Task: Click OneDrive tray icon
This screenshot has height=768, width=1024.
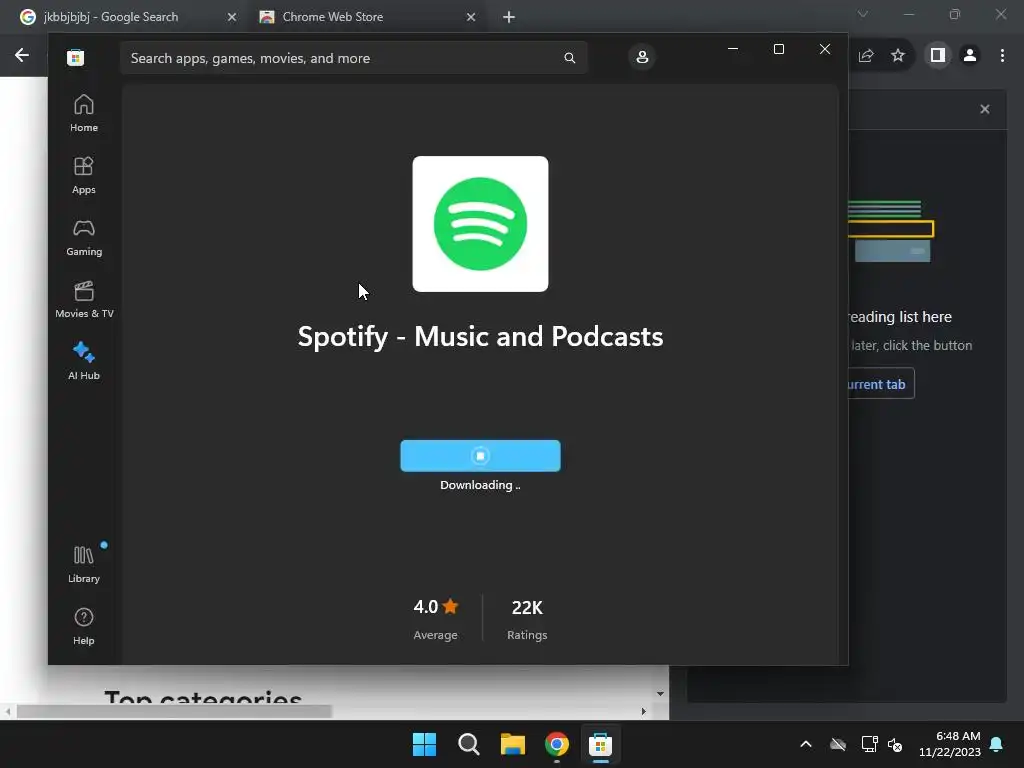Action: [838, 744]
